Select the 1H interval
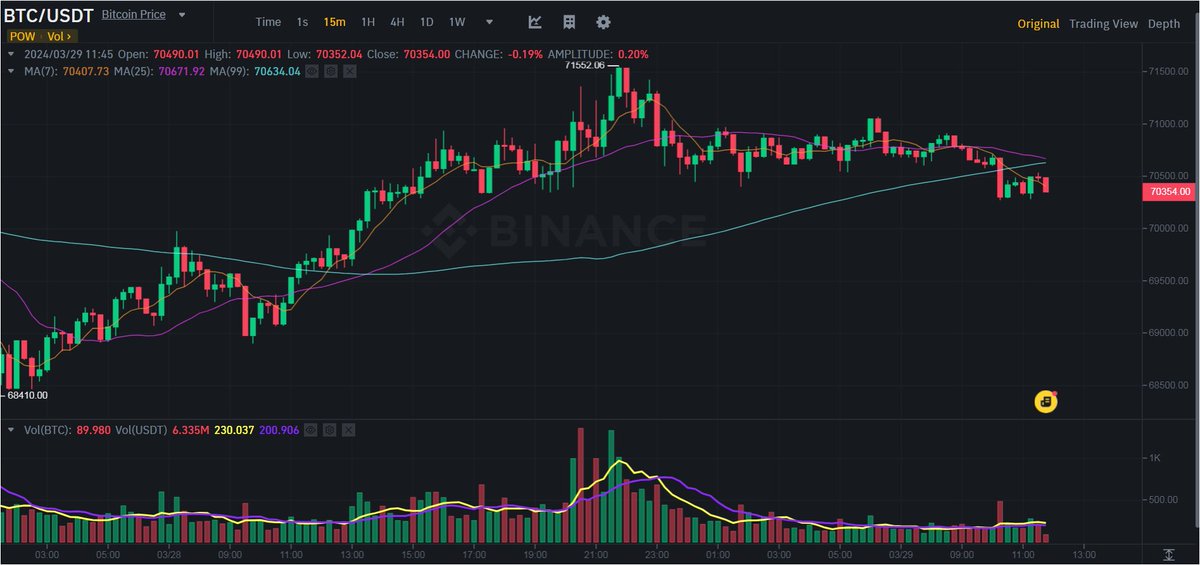 (368, 22)
